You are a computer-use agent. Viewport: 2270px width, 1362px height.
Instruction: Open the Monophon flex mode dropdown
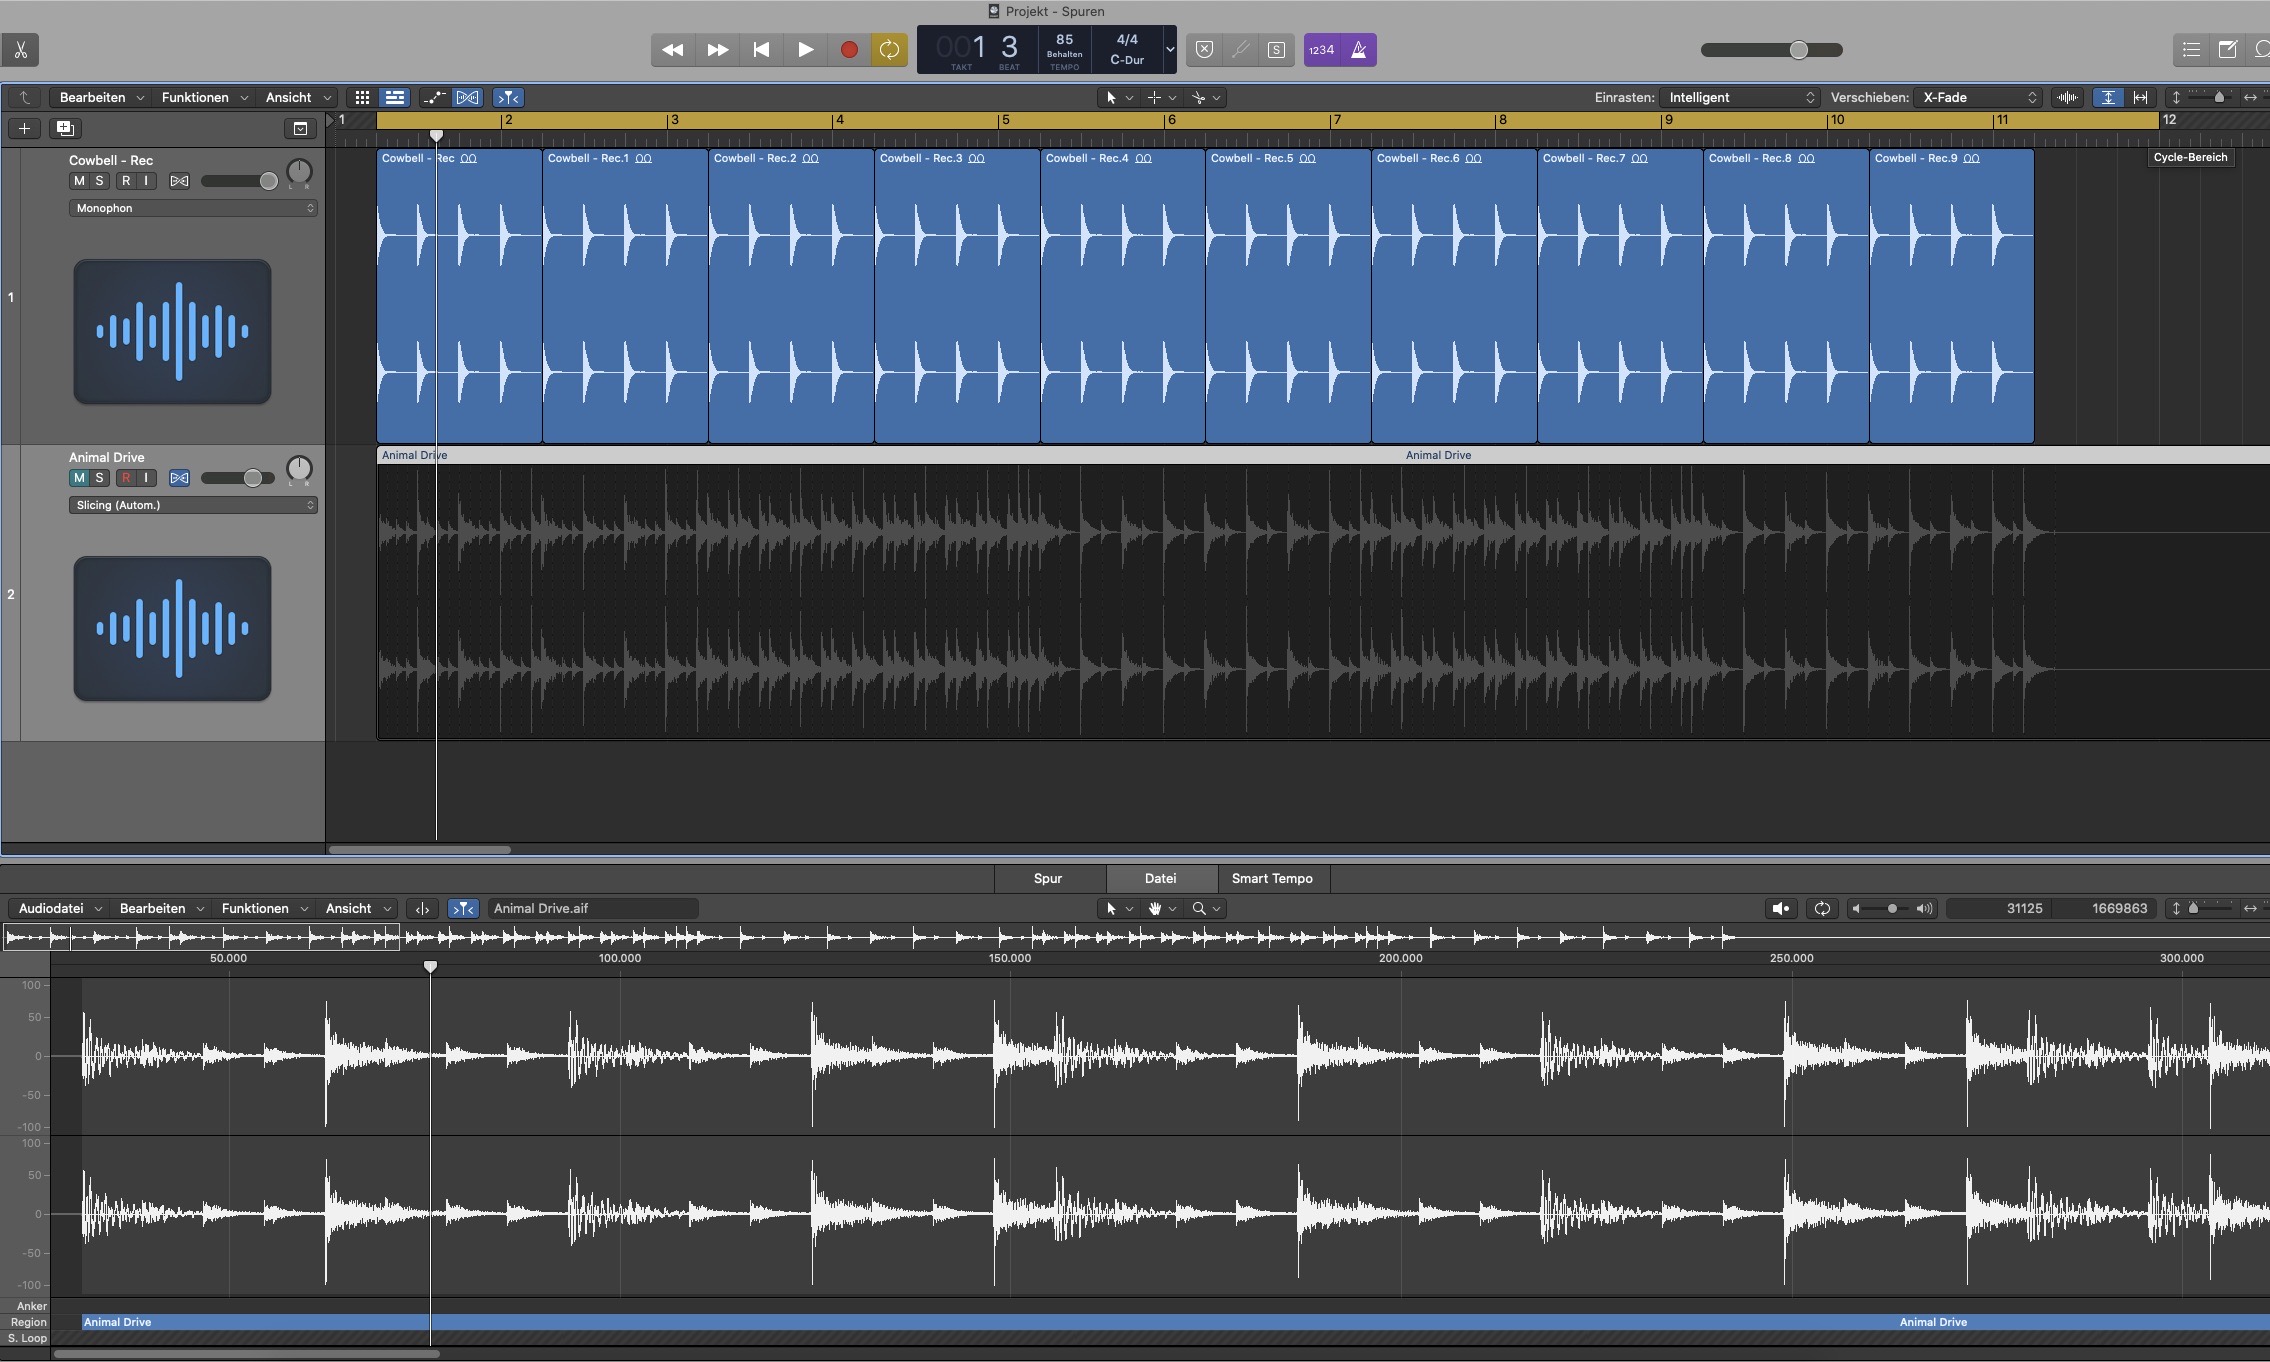coord(193,208)
